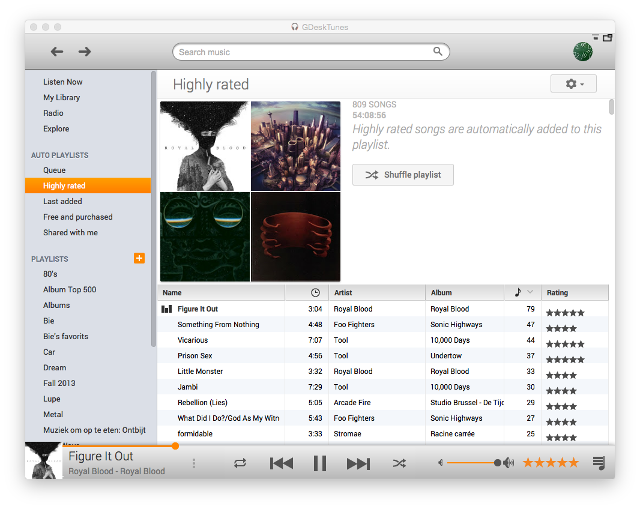This screenshot has width=640, height=509.
Task: Click the Sonic Highways city cover
Action: coord(296,146)
